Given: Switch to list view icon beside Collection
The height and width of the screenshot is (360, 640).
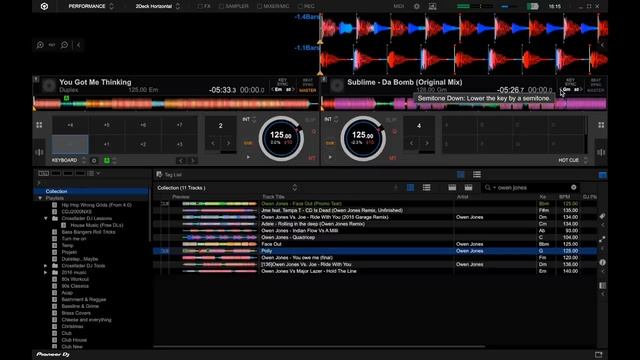Looking at the screenshot, I should click(x=427, y=187).
